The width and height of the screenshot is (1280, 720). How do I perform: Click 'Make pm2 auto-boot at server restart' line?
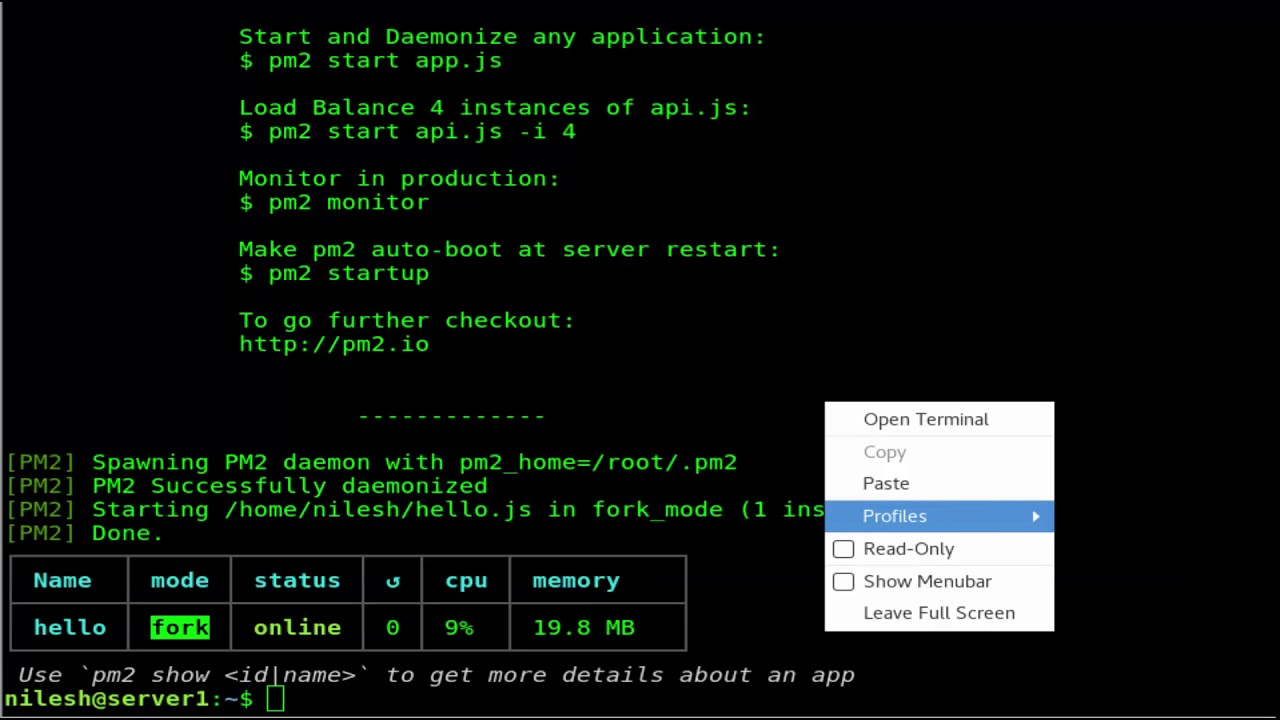509,249
